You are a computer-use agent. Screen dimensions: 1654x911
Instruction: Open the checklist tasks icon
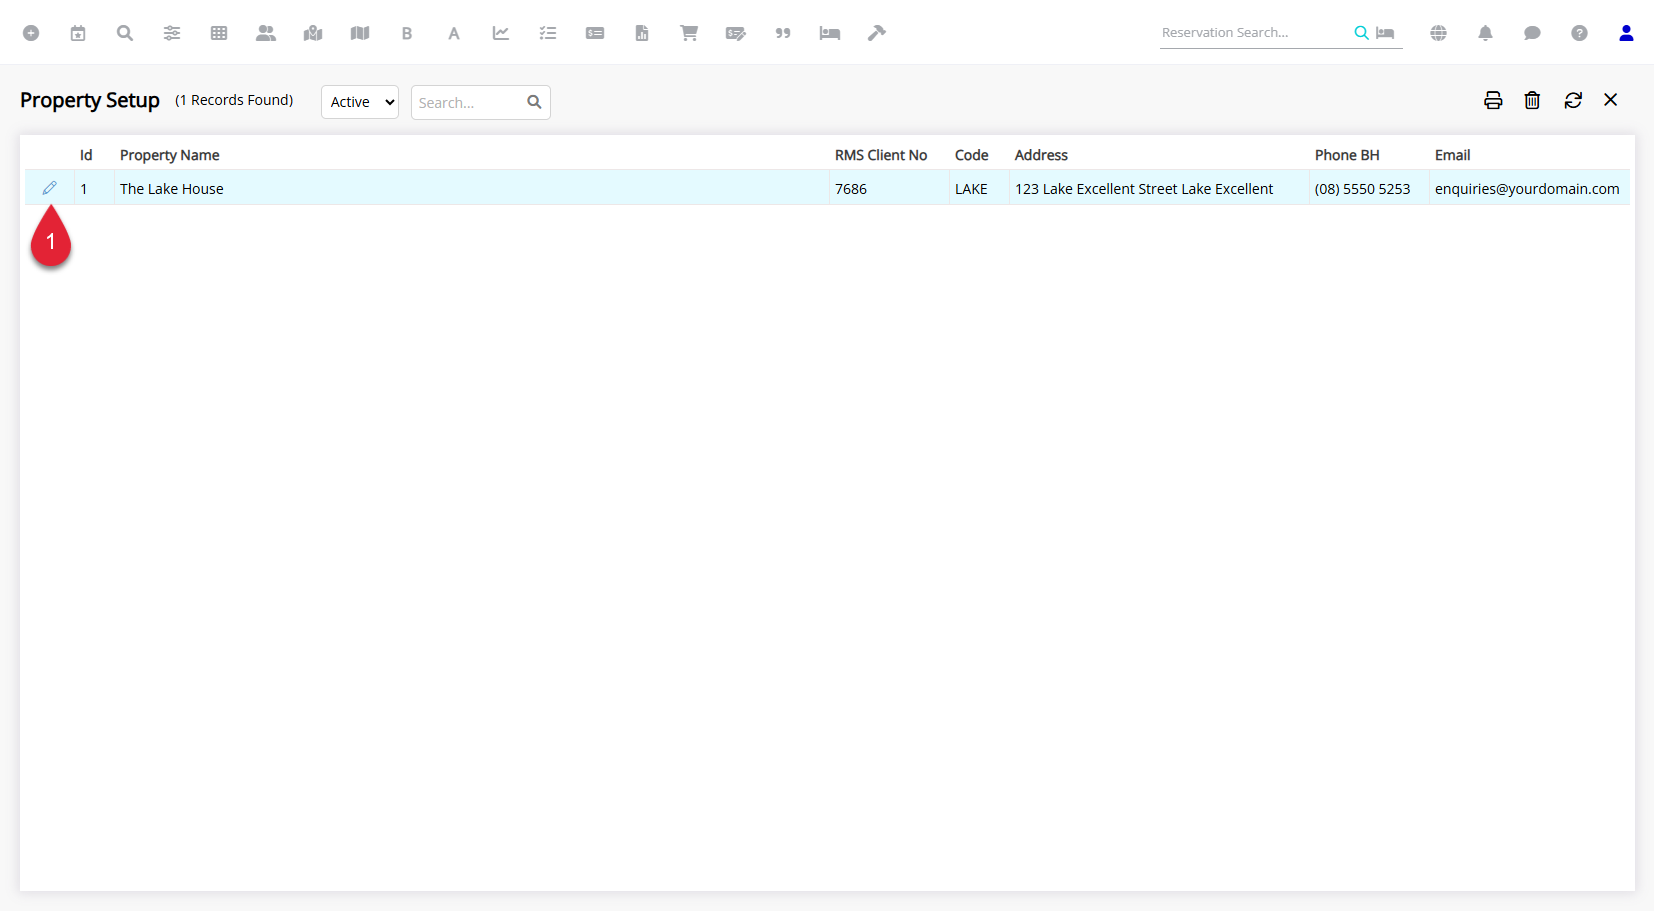[x=548, y=33]
